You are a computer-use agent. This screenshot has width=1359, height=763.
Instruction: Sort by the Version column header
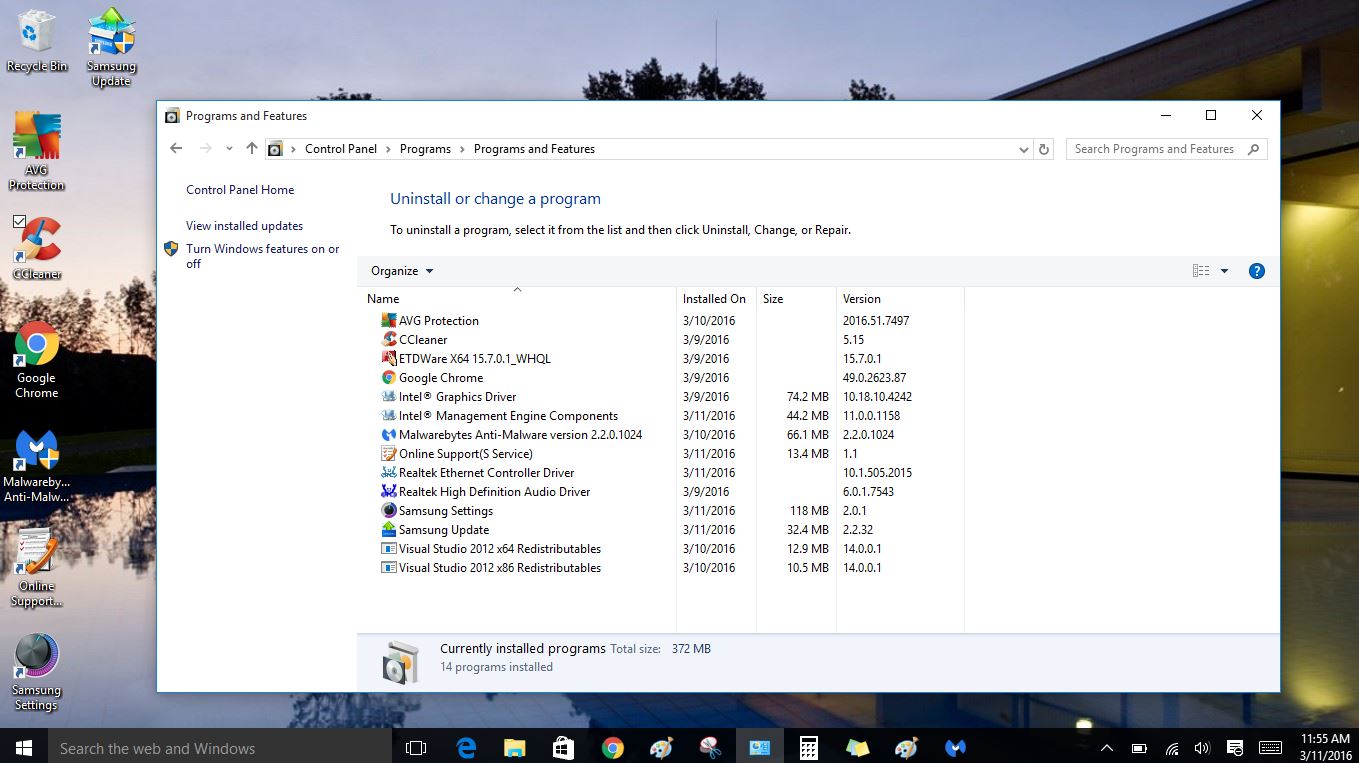[x=900, y=298]
